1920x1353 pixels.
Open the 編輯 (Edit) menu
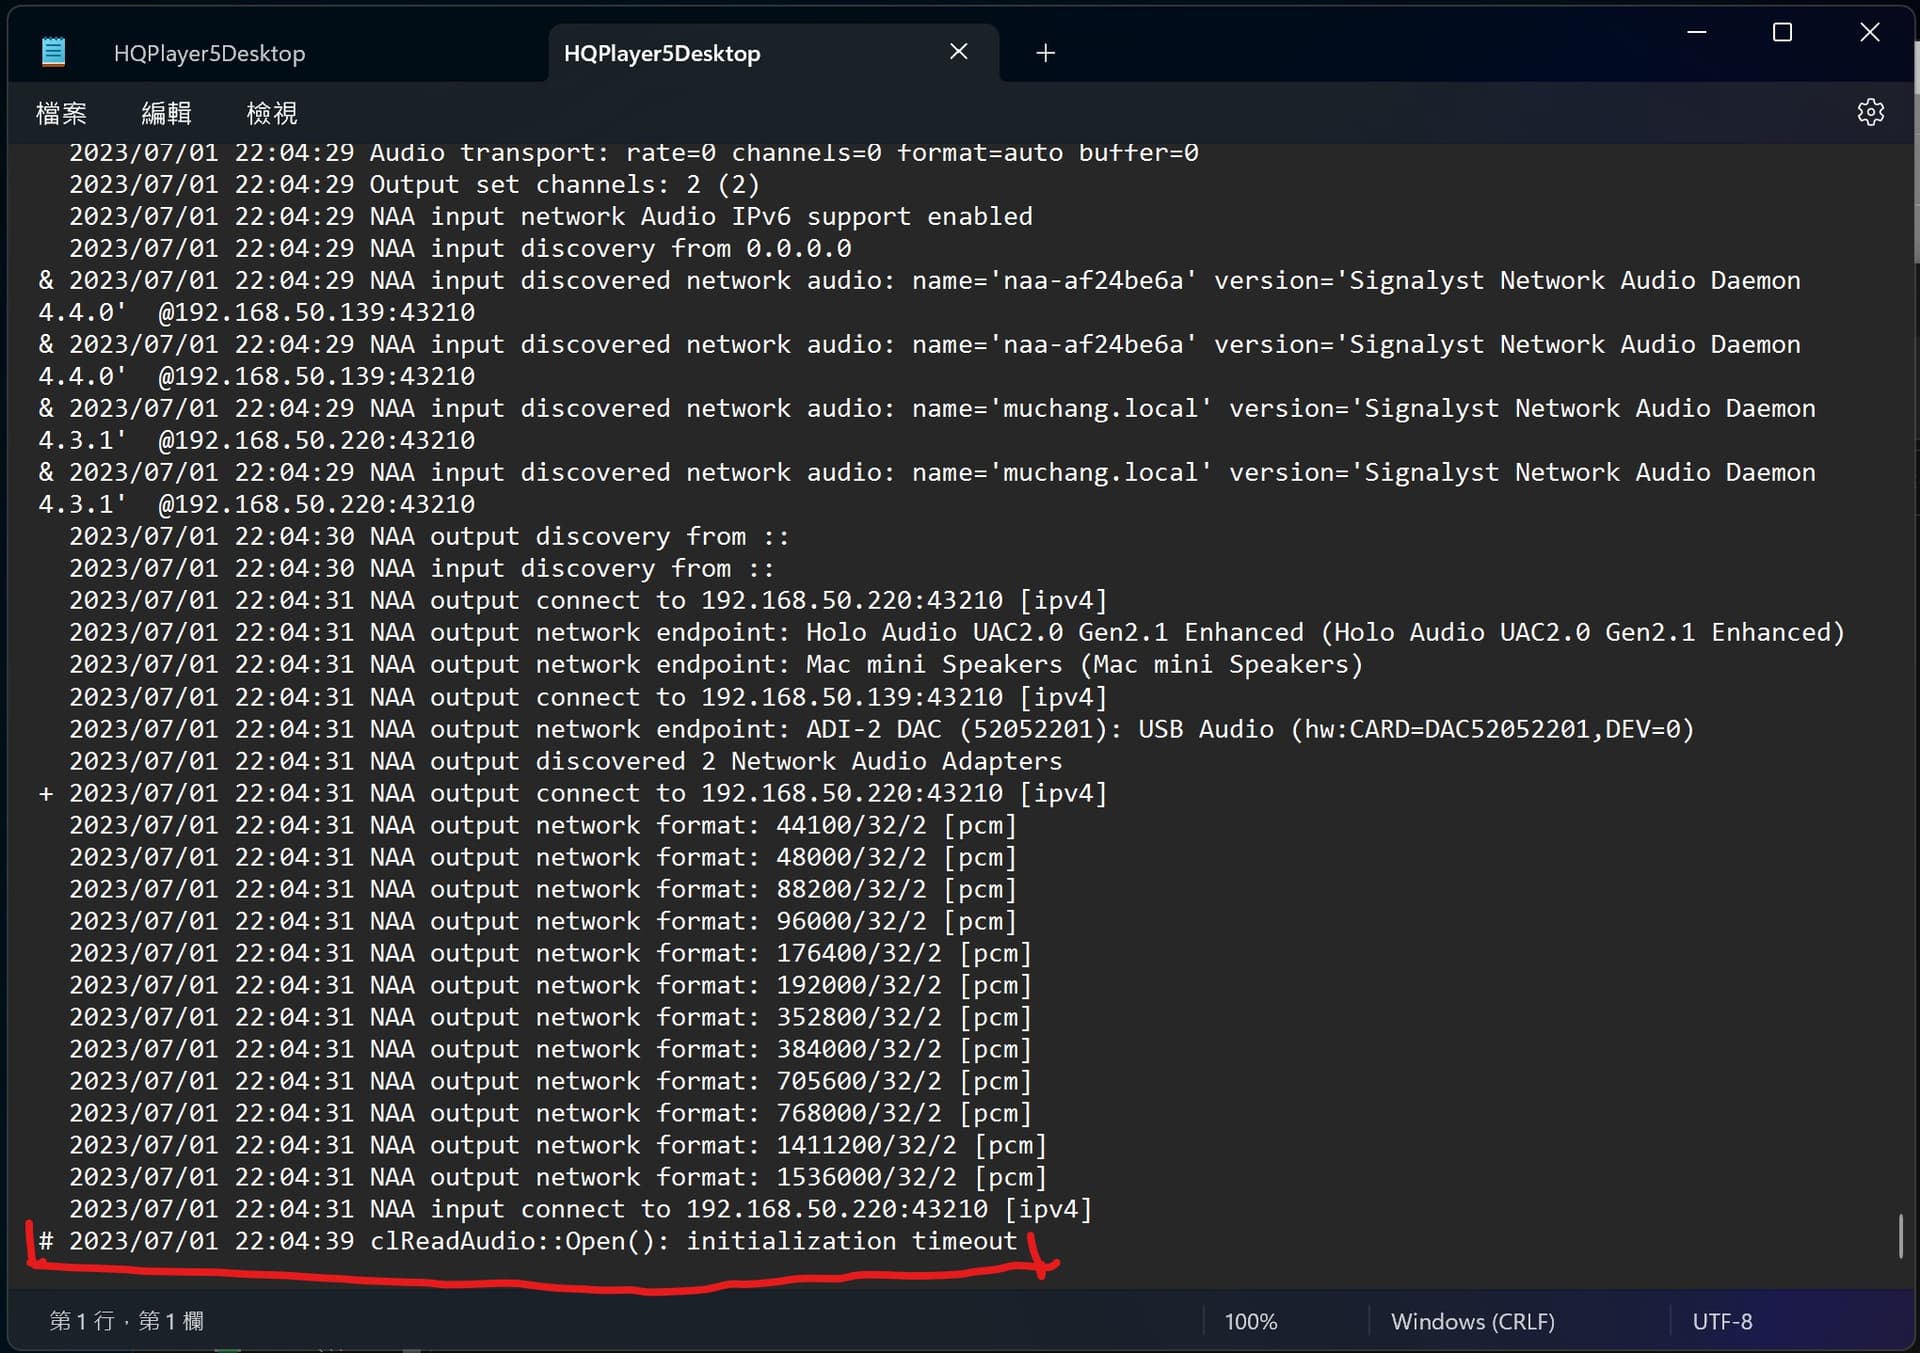point(166,113)
